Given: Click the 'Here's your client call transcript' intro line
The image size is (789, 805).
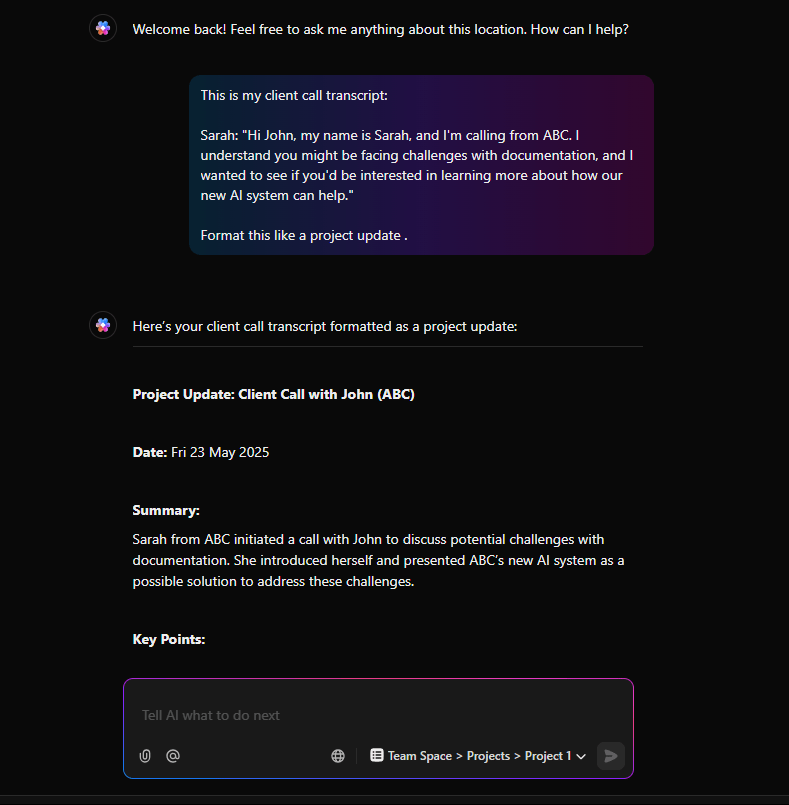Looking at the screenshot, I should (324, 326).
